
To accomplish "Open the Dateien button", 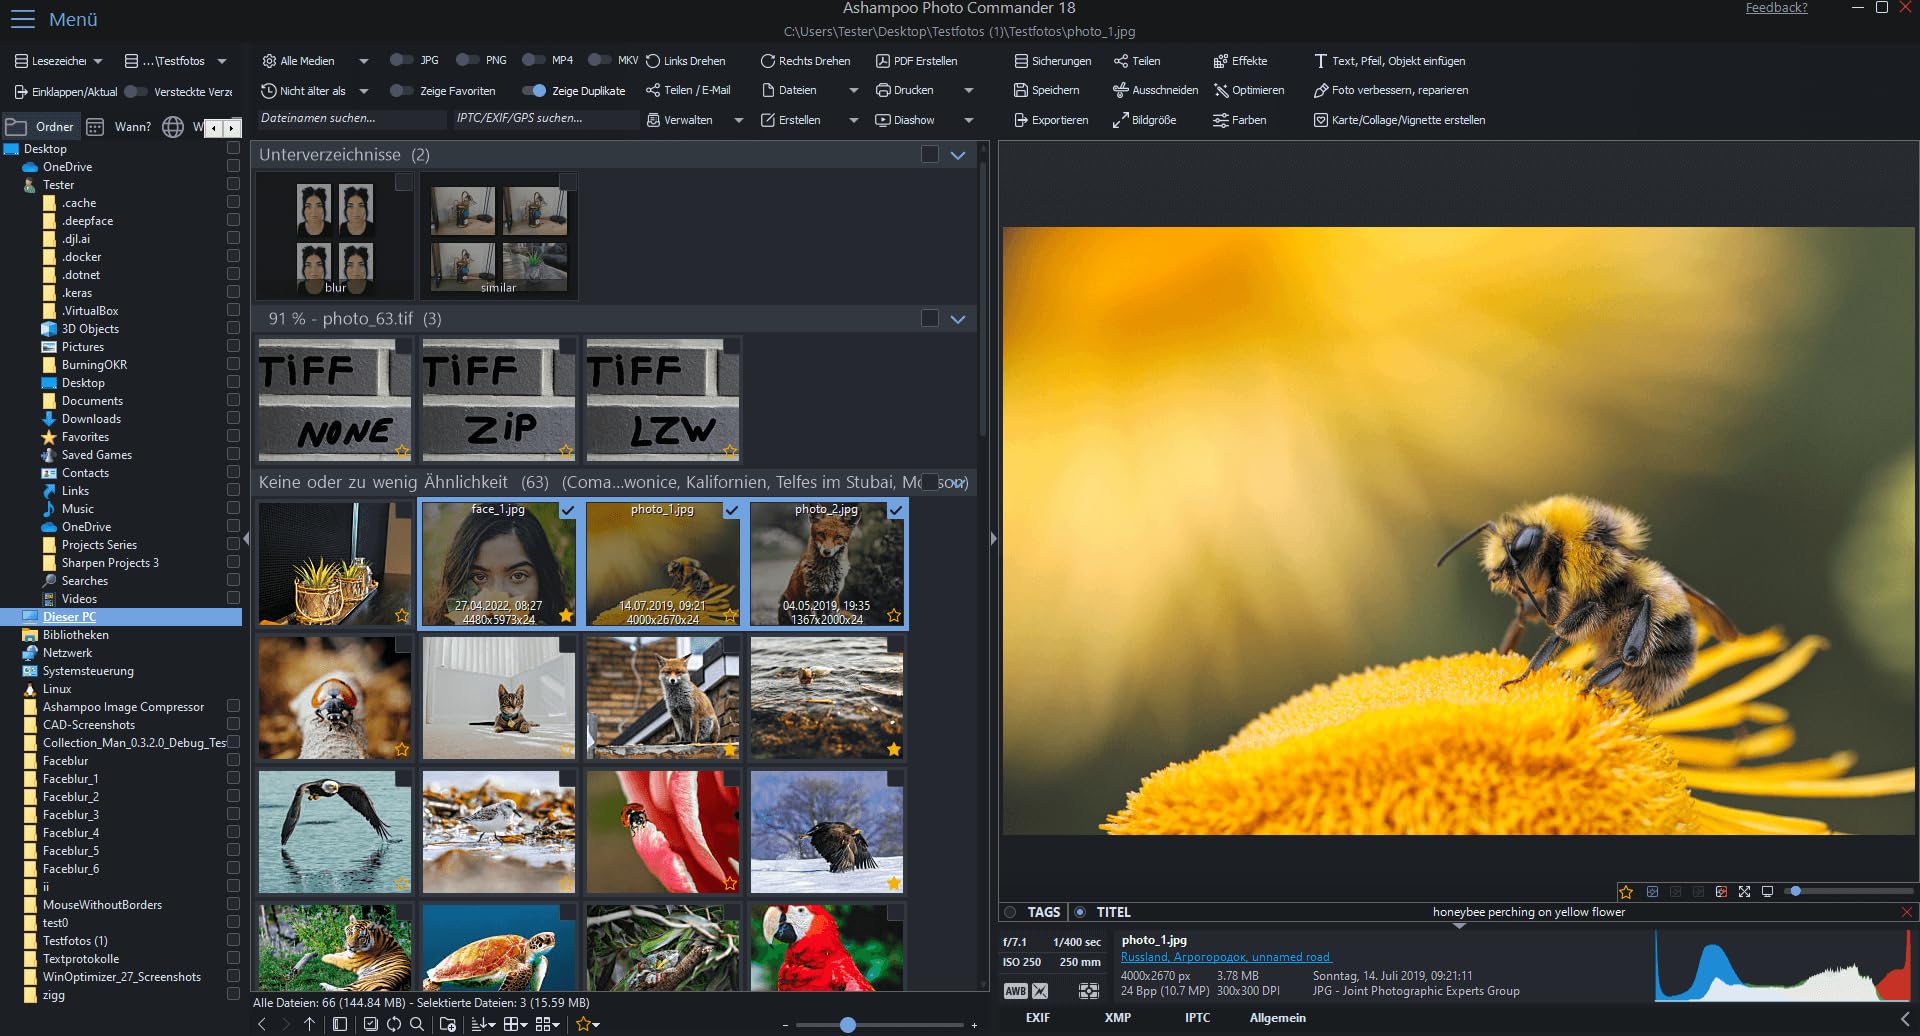I will 790,90.
